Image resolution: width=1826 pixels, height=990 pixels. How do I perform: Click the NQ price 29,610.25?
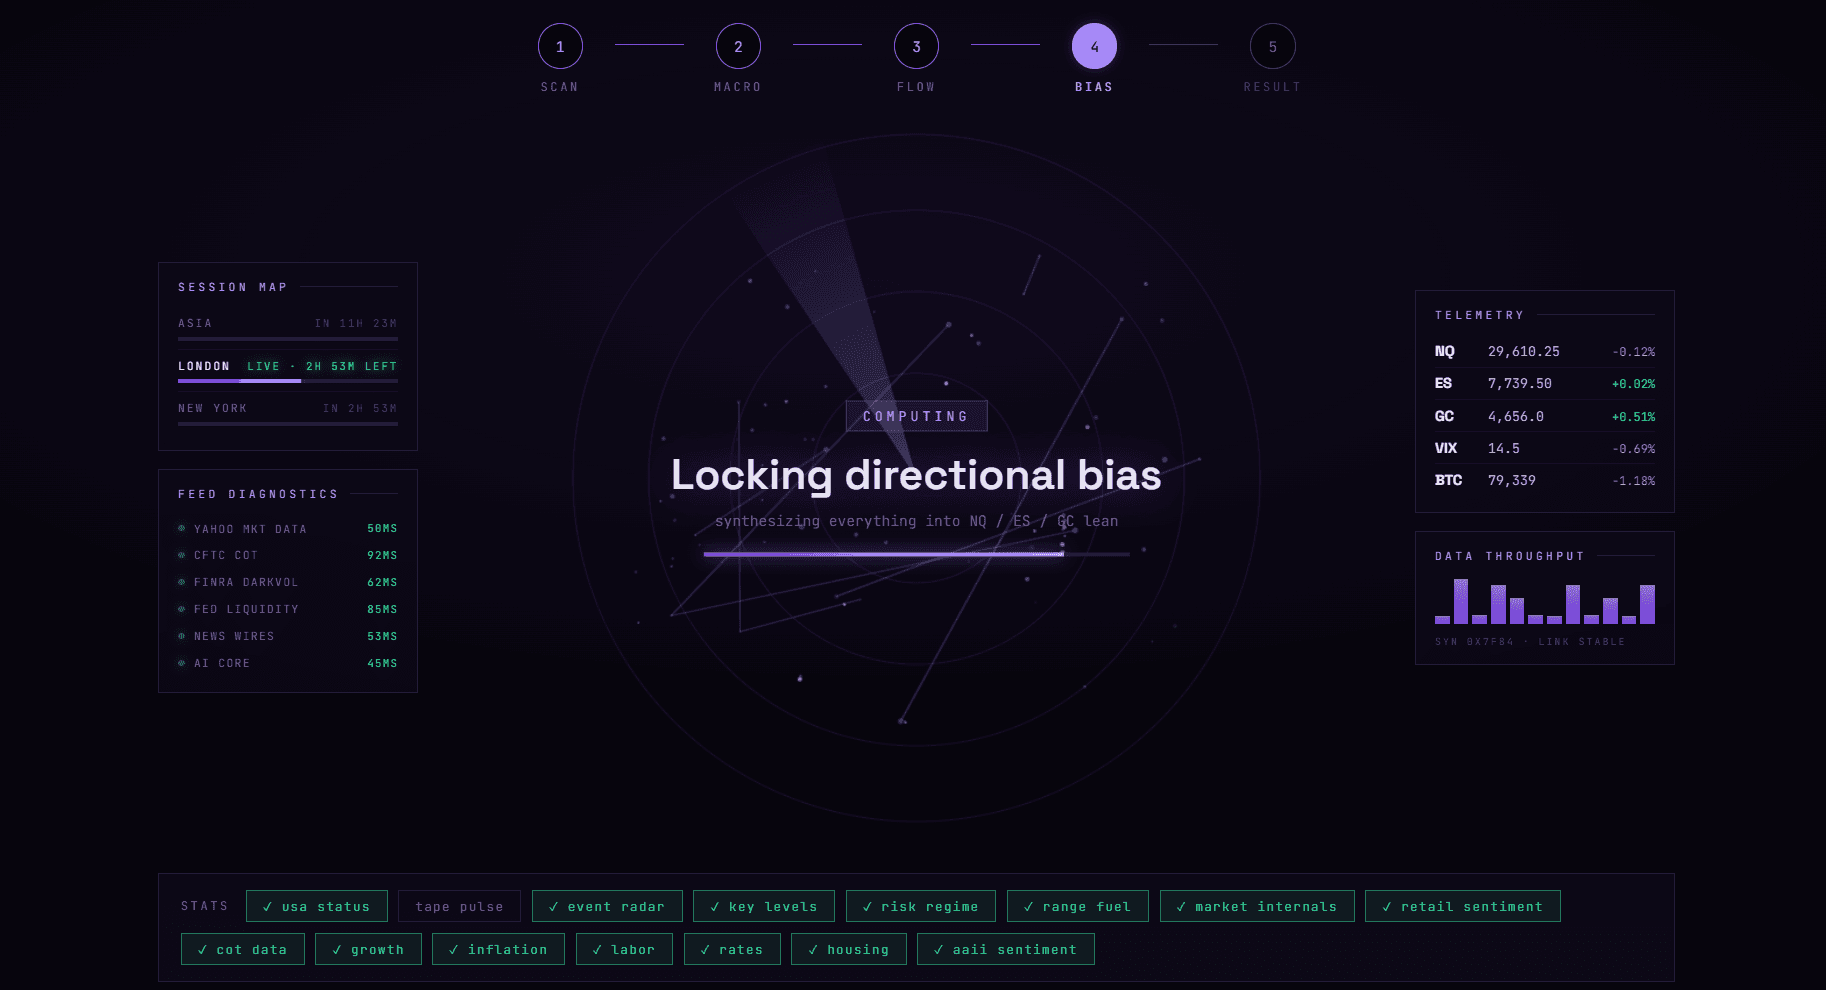click(1524, 351)
